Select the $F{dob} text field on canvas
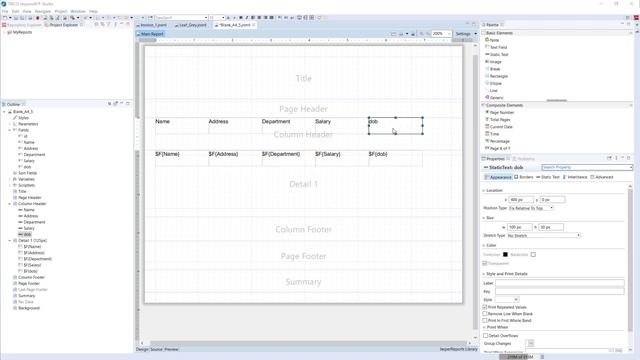640x360 pixels. [x=395, y=158]
